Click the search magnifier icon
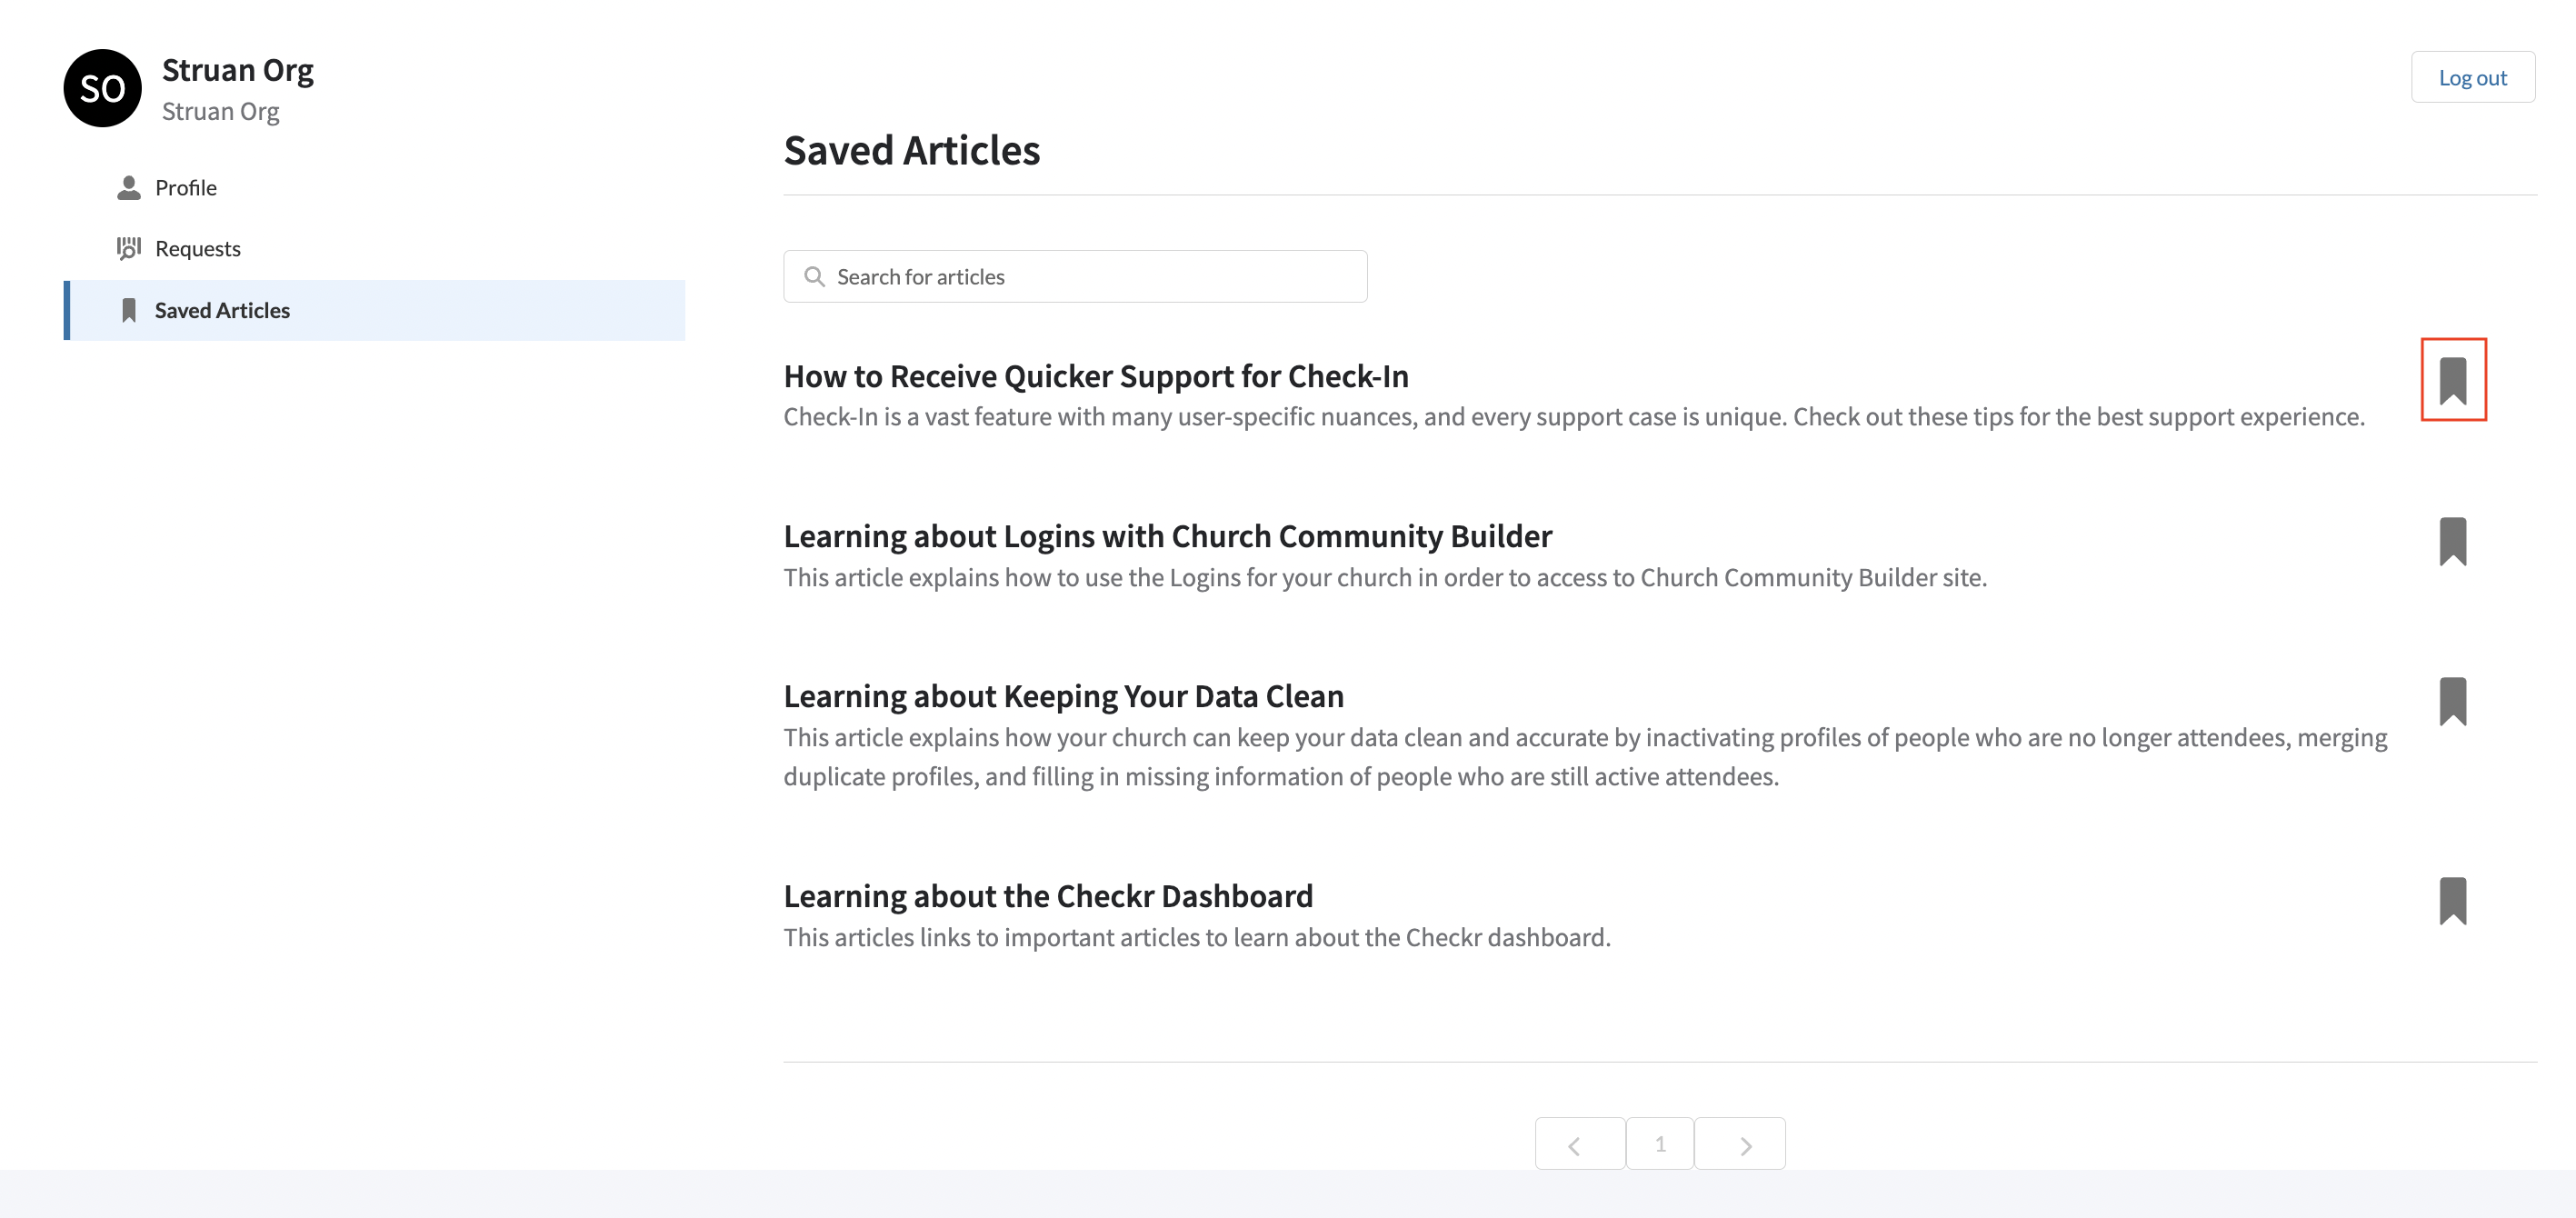This screenshot has height=1218, width=2576. coord(815,276)
